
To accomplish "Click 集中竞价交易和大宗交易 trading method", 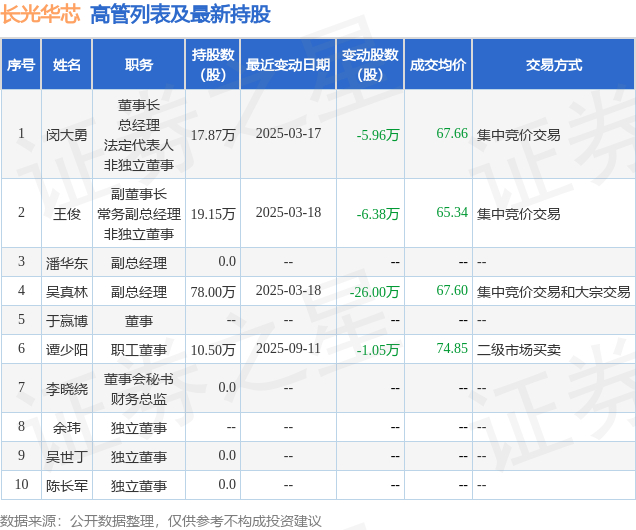I will point(554,292).
